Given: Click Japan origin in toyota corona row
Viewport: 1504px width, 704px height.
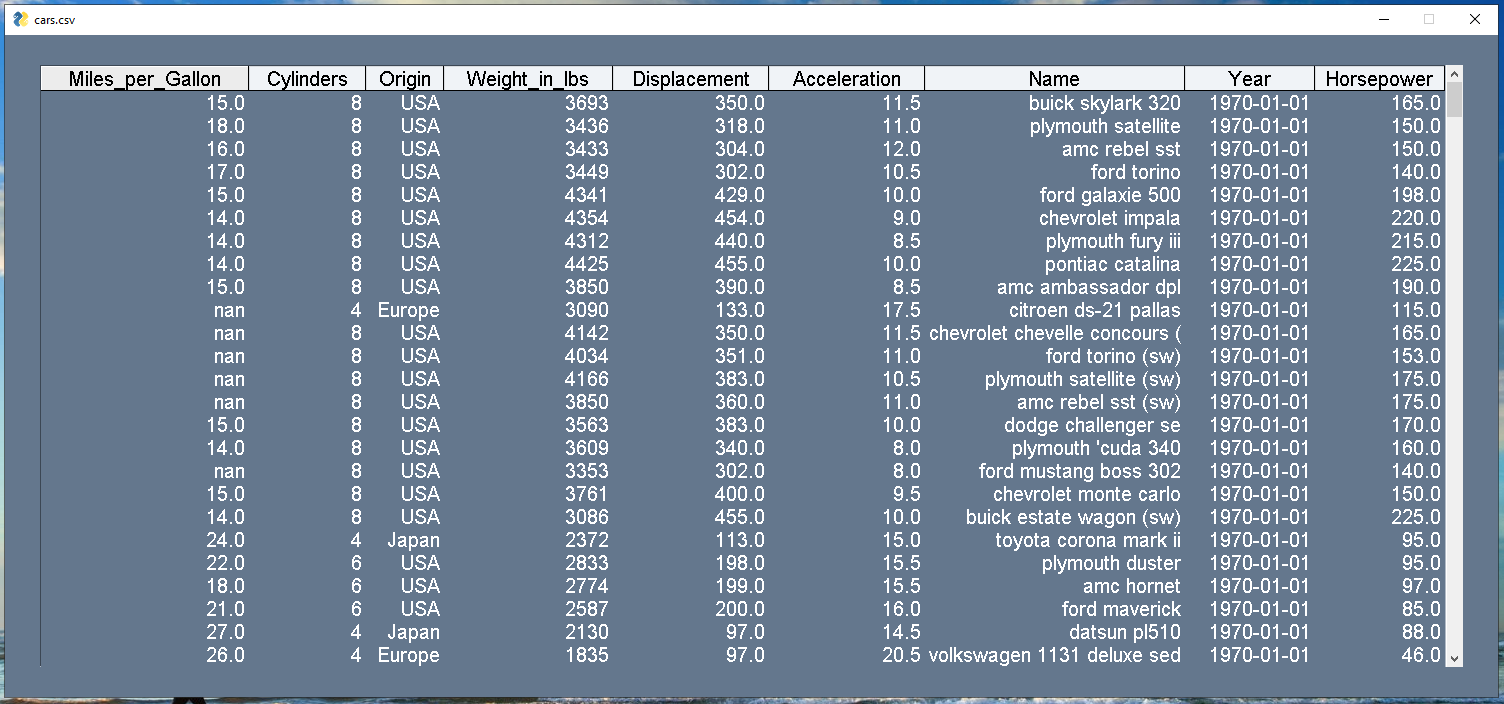Looking at the screenshot, I should click(x=413, y=540).
